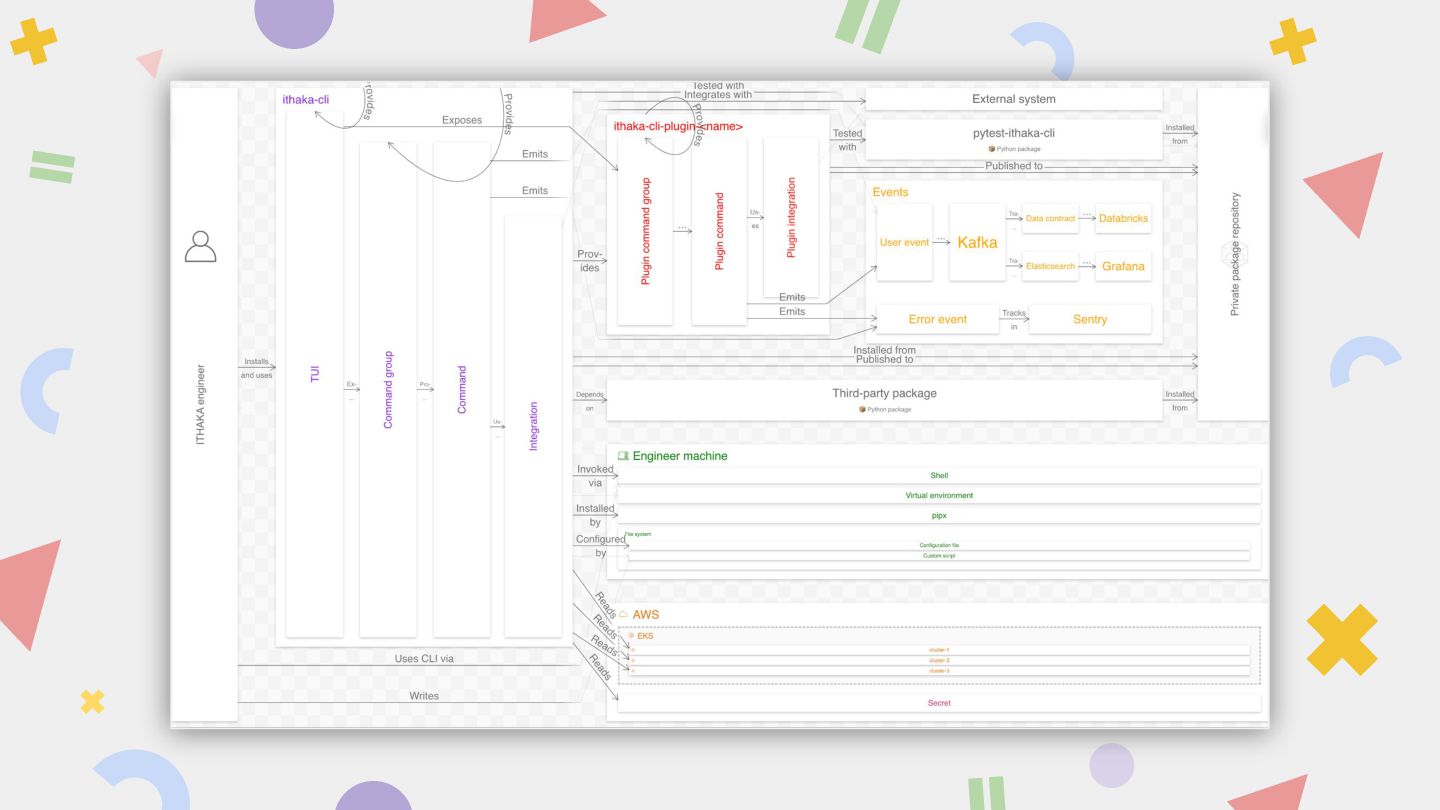Click the AWS group title
This screenshot has height=810, width=1440.
[646, 614]
